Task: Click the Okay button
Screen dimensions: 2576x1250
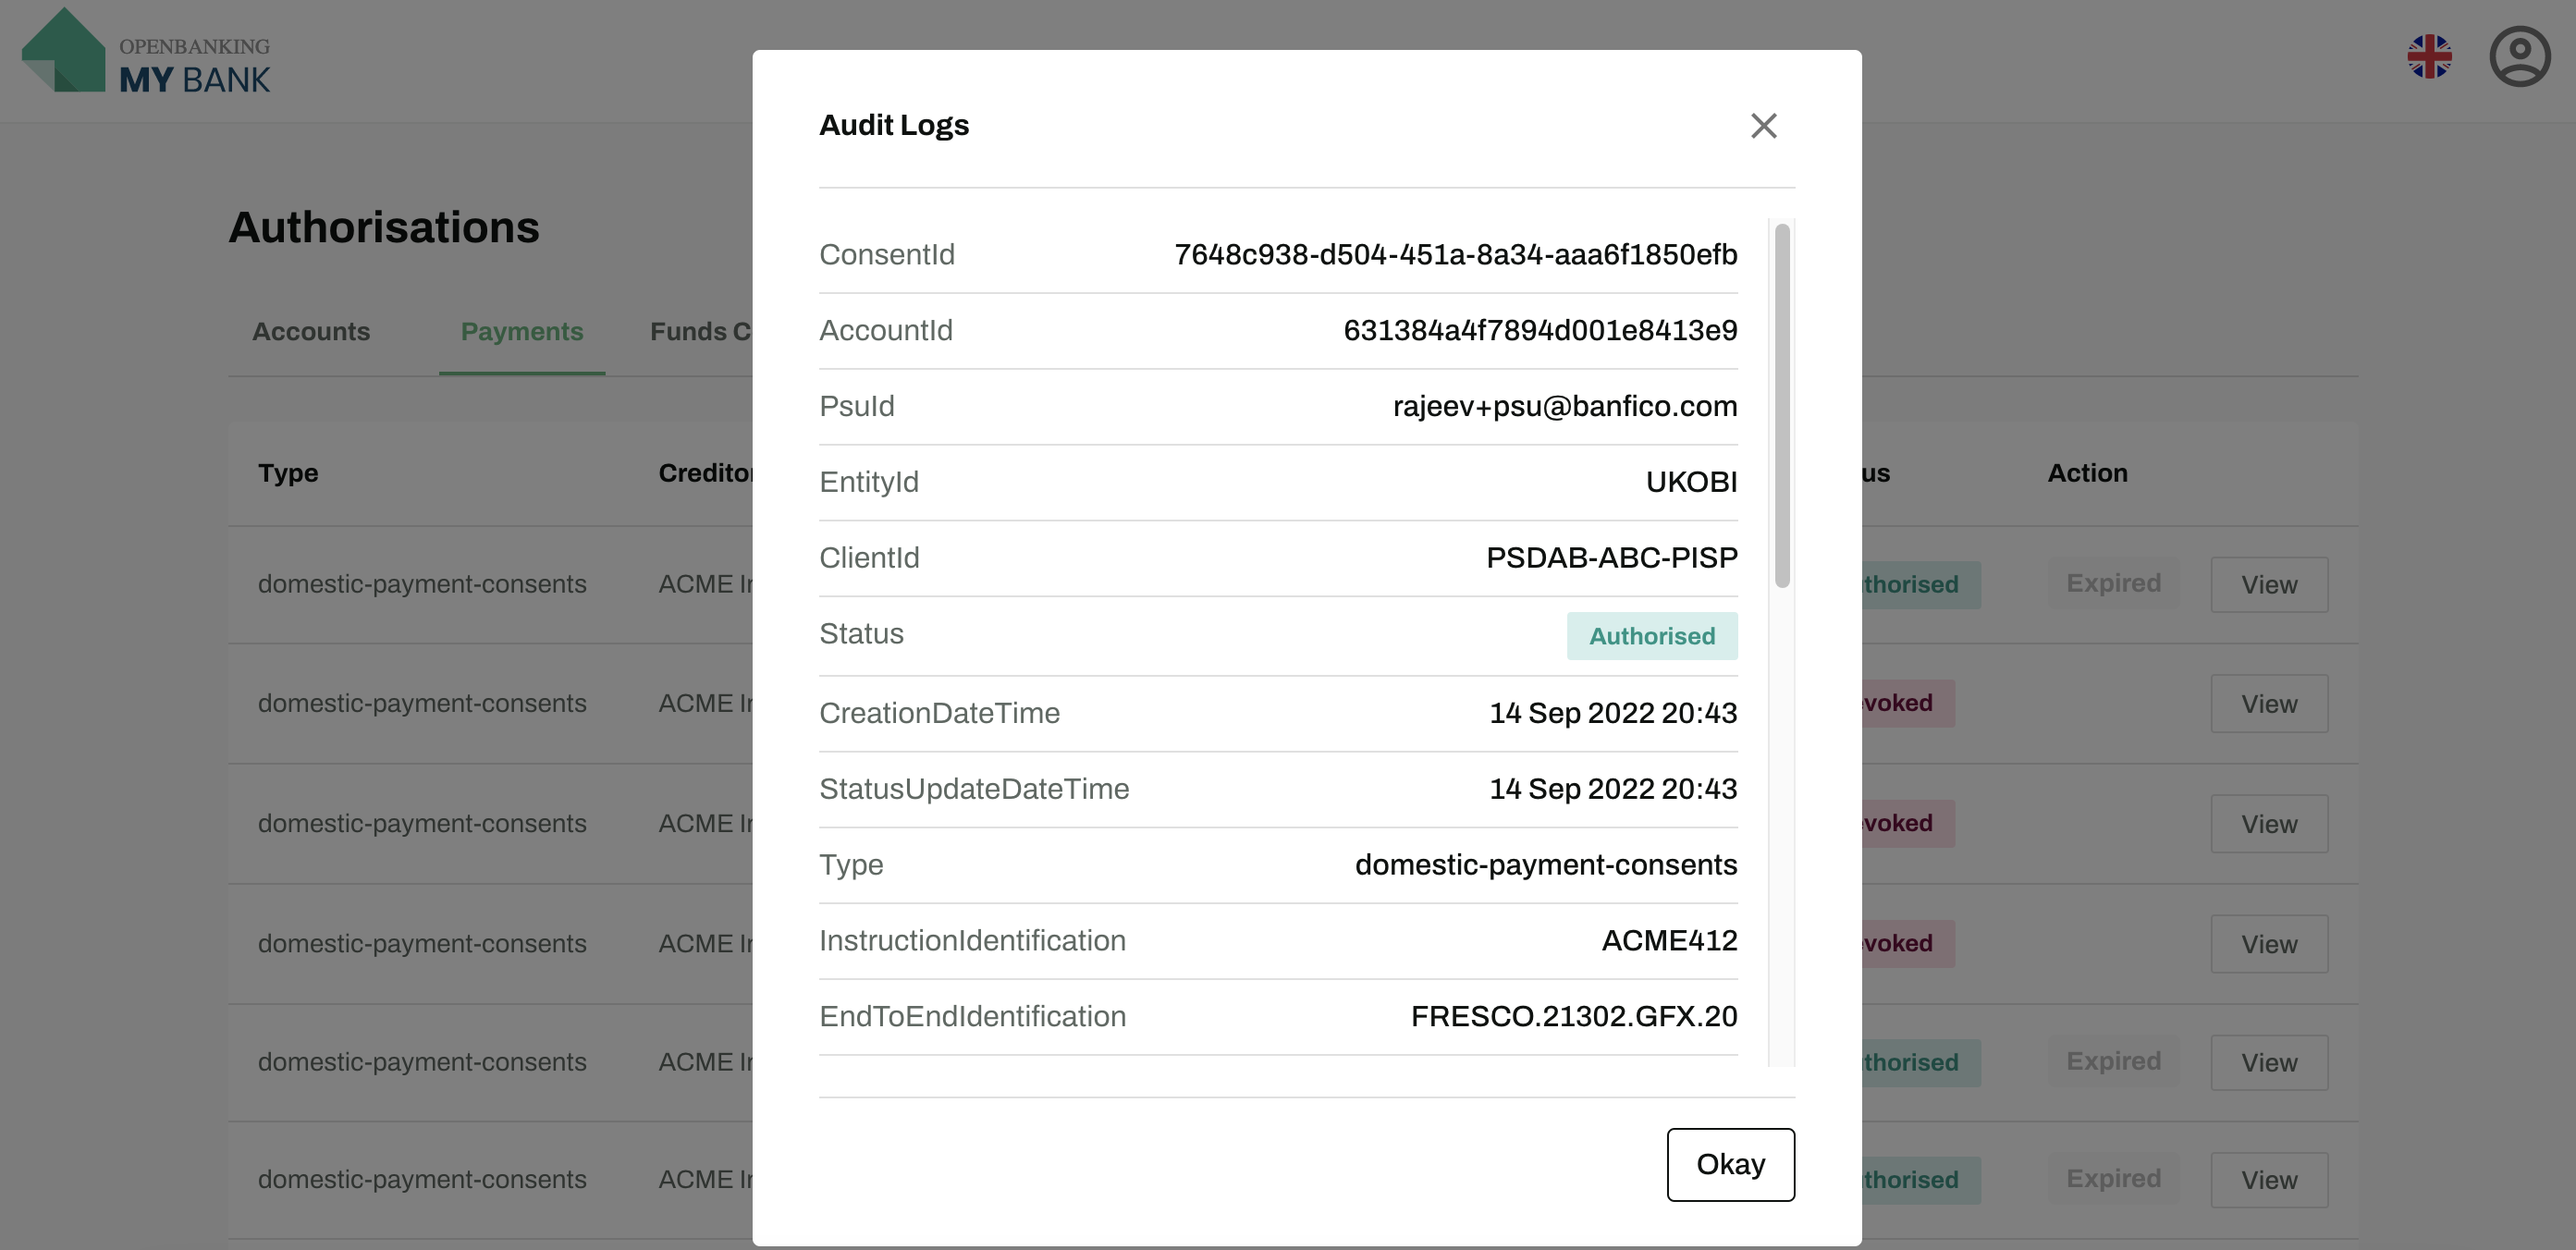Action: coord(1730,1164)
